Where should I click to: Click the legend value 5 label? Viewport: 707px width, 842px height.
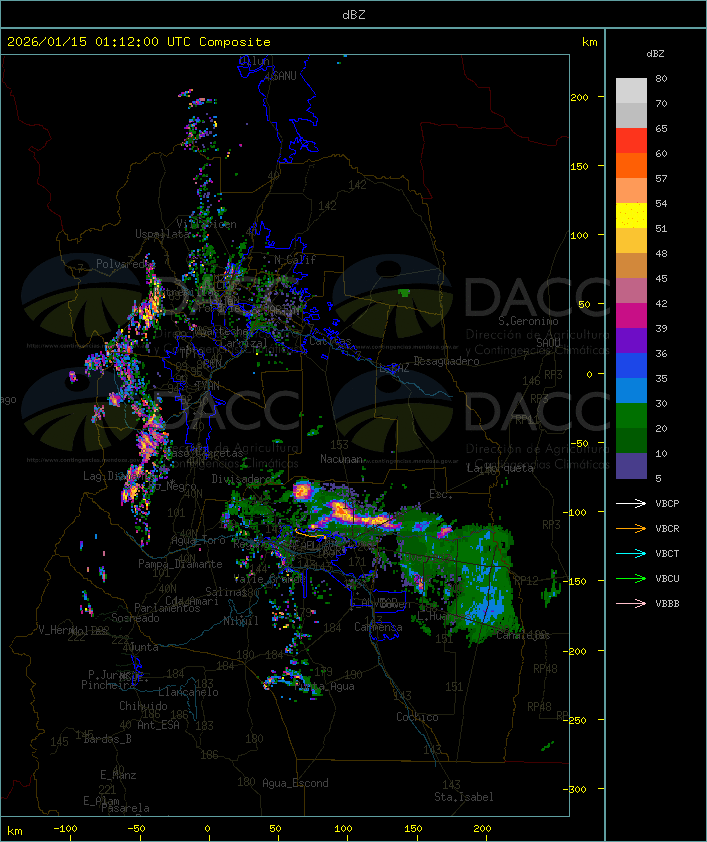(658, 478)
